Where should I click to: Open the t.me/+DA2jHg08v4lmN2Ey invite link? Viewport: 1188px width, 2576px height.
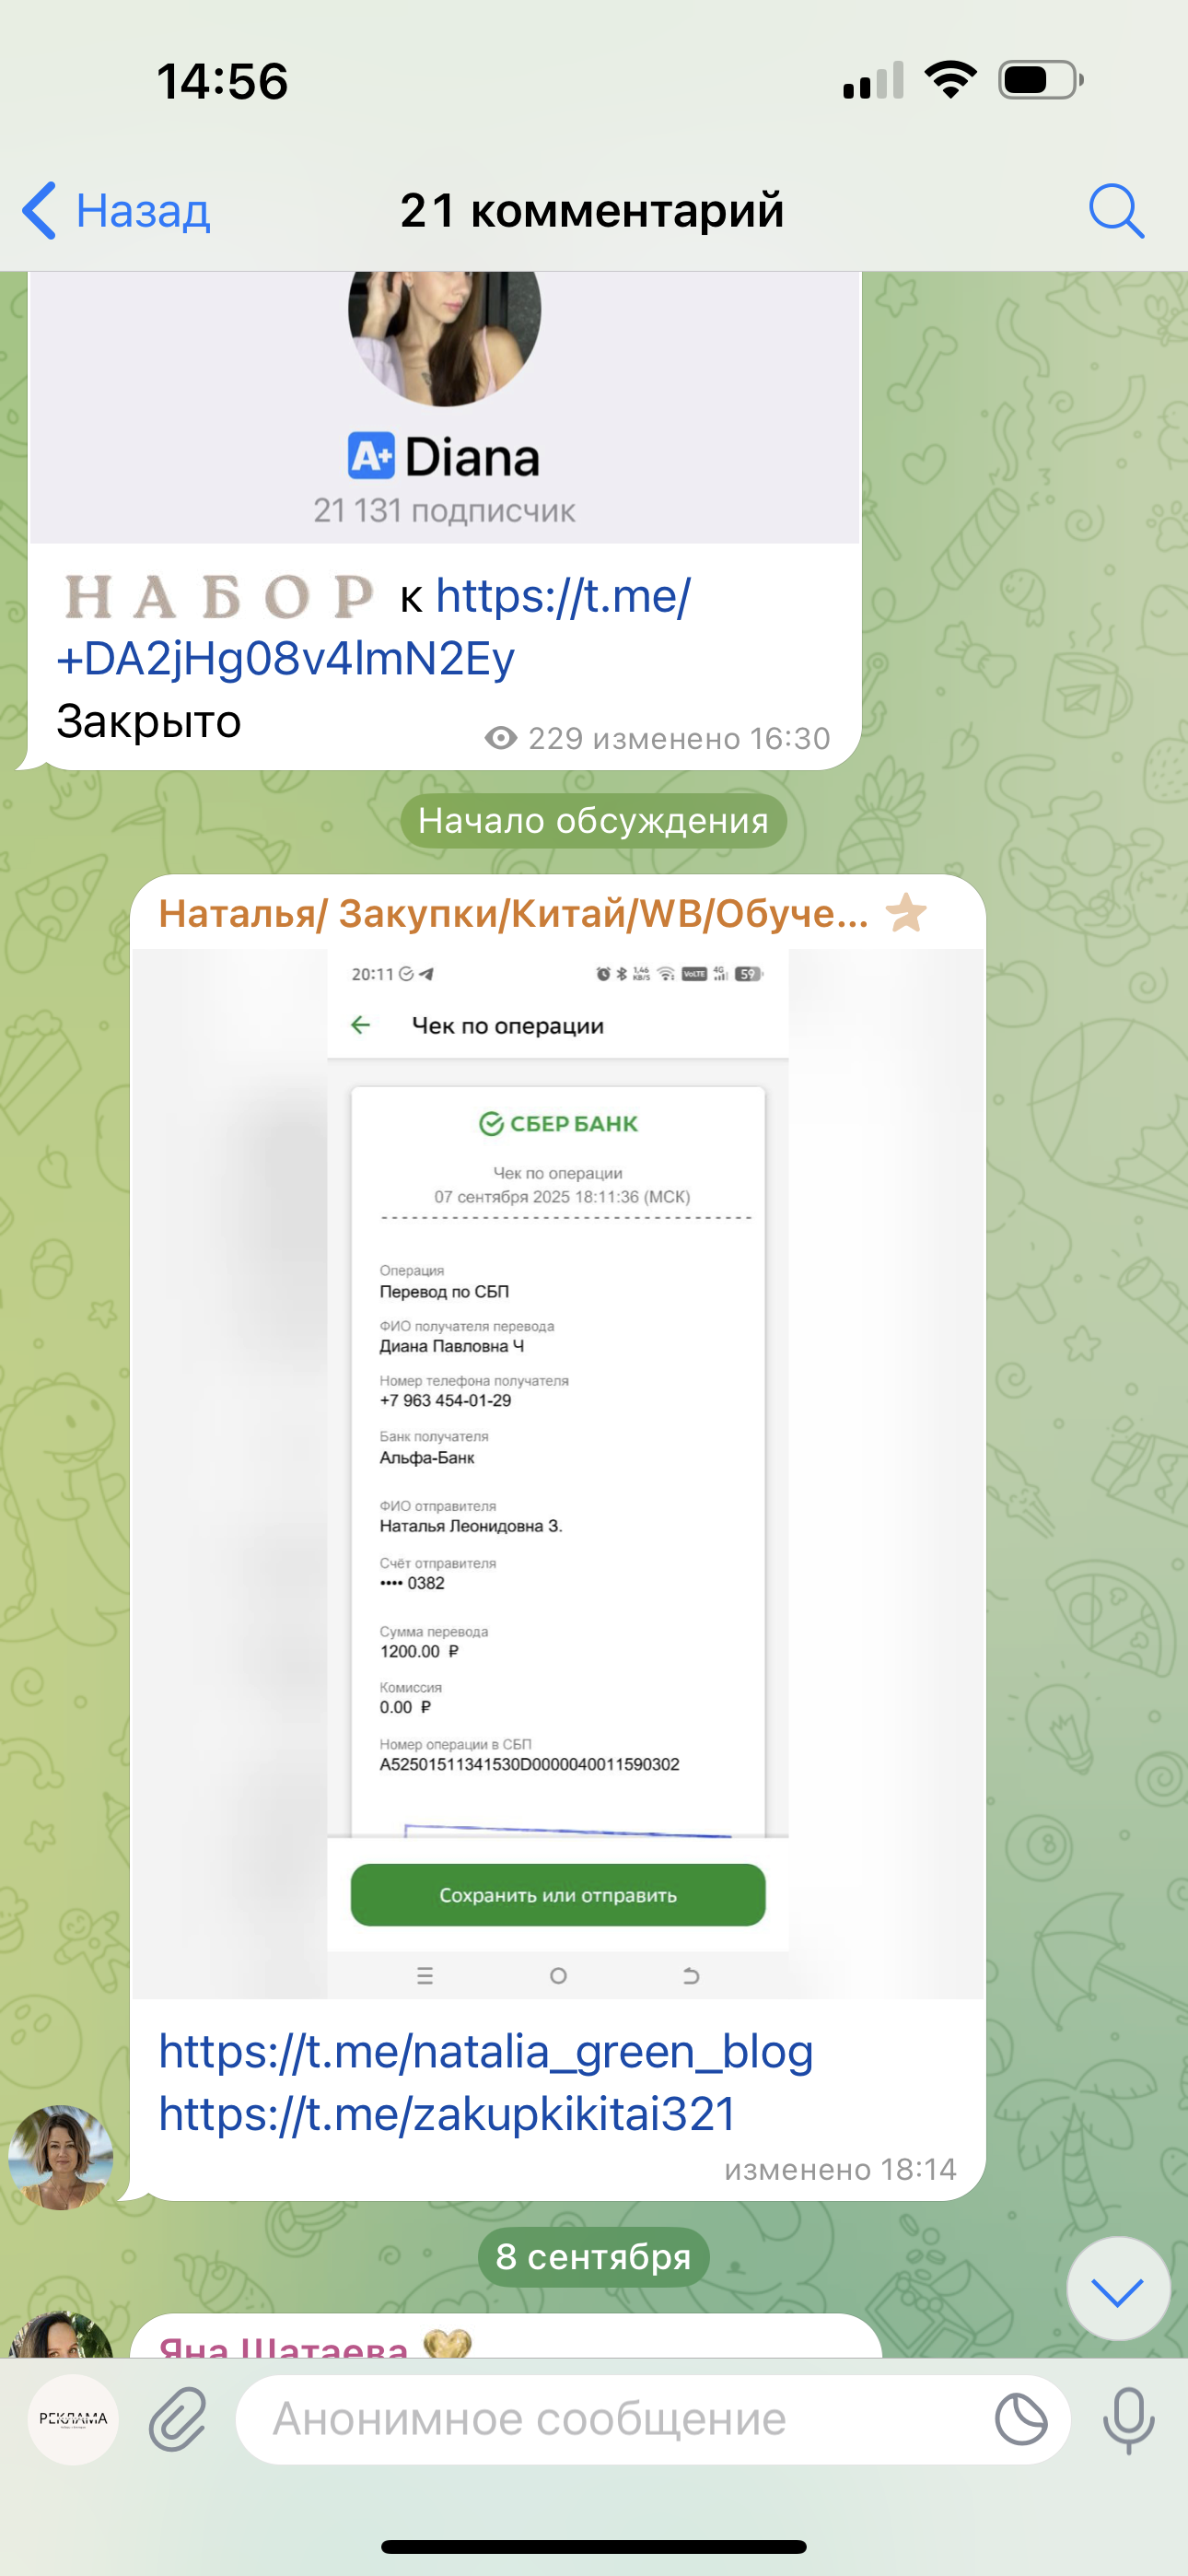(373, 627)
